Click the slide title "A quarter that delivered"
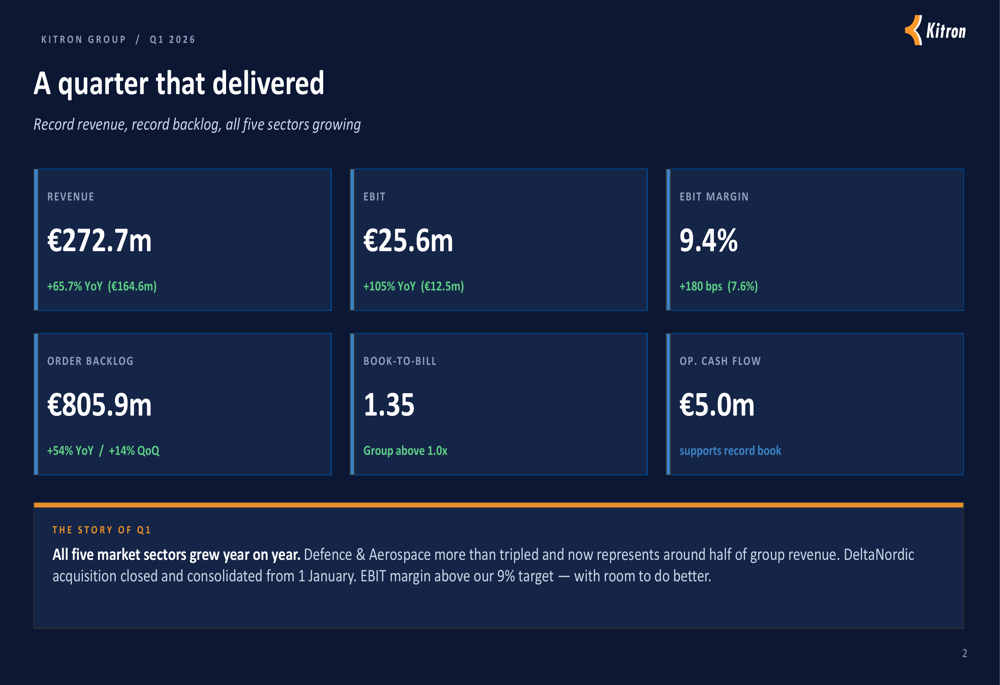Viewport: 1000px width, 685px height. click(179, 83)
